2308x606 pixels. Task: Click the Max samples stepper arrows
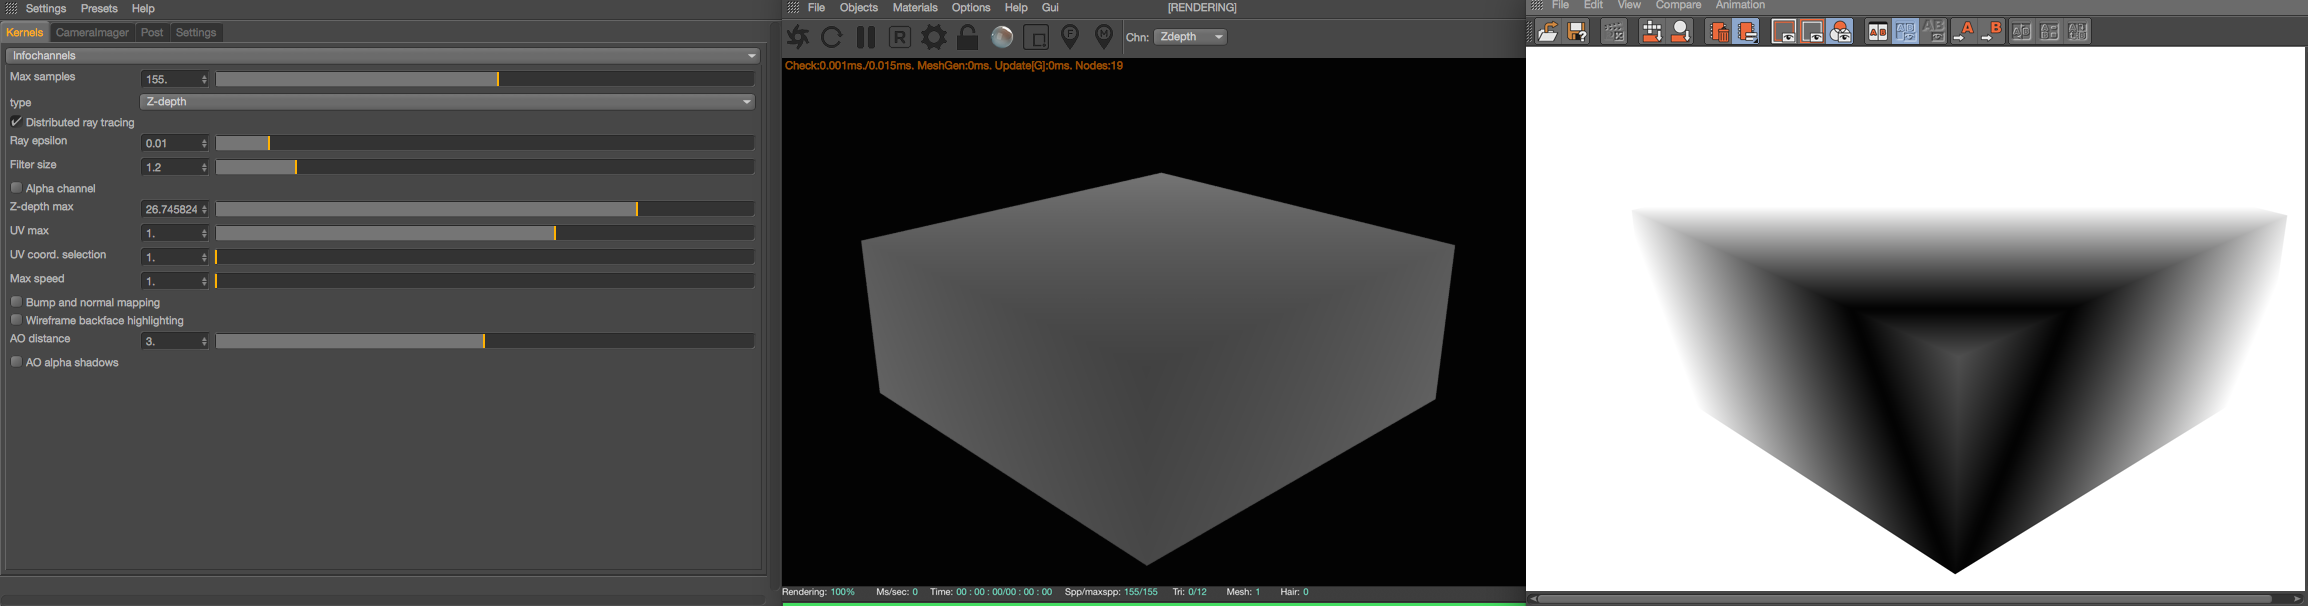[205, 79]
